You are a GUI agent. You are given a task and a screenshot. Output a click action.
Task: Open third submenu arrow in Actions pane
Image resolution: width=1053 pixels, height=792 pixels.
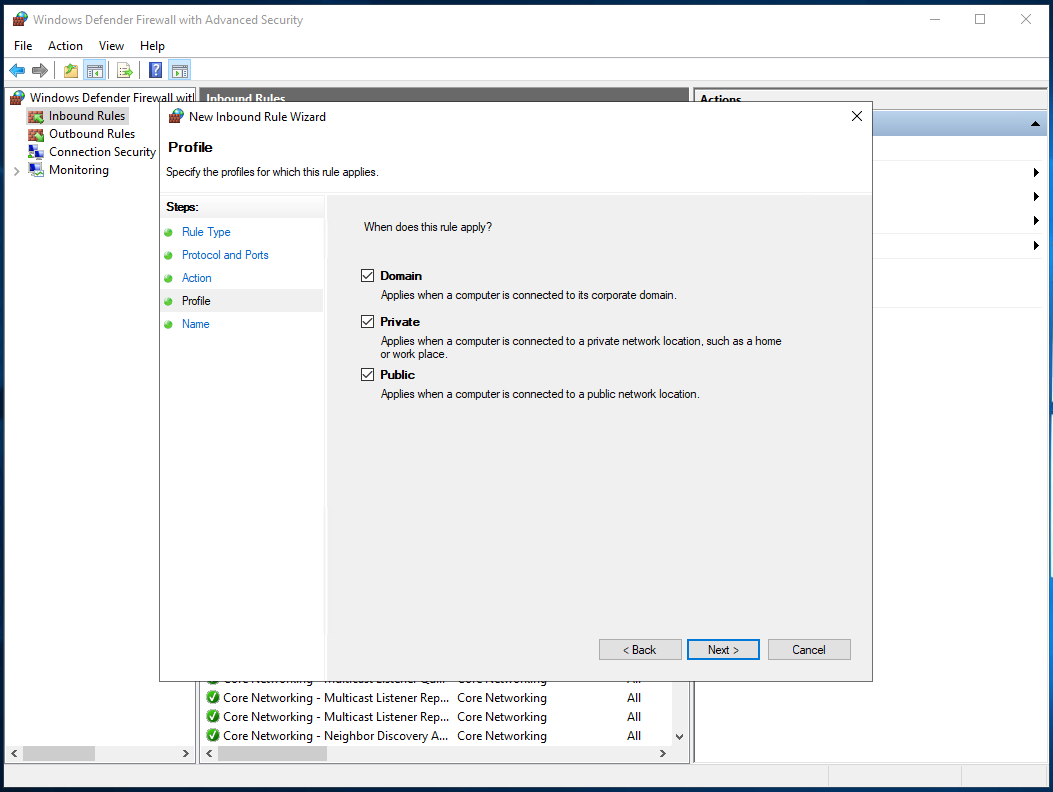1036,220
